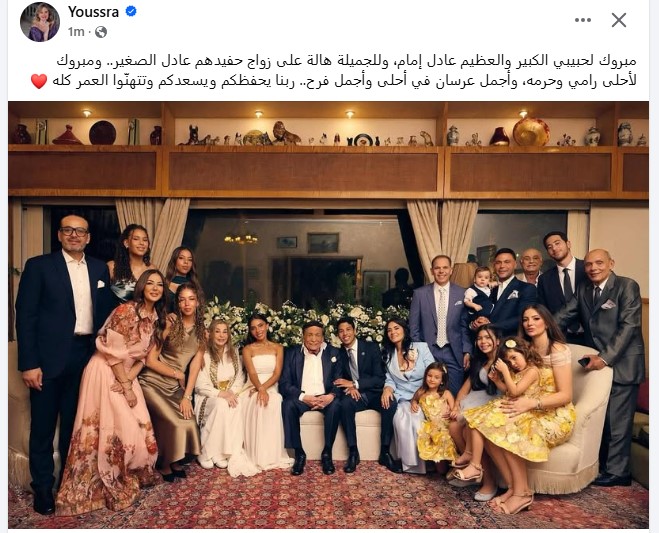Image resolution: width=659 pixels, height=533 pixels.
Task: Open the wedding family photo in full view
Action: tap(328, 315)
